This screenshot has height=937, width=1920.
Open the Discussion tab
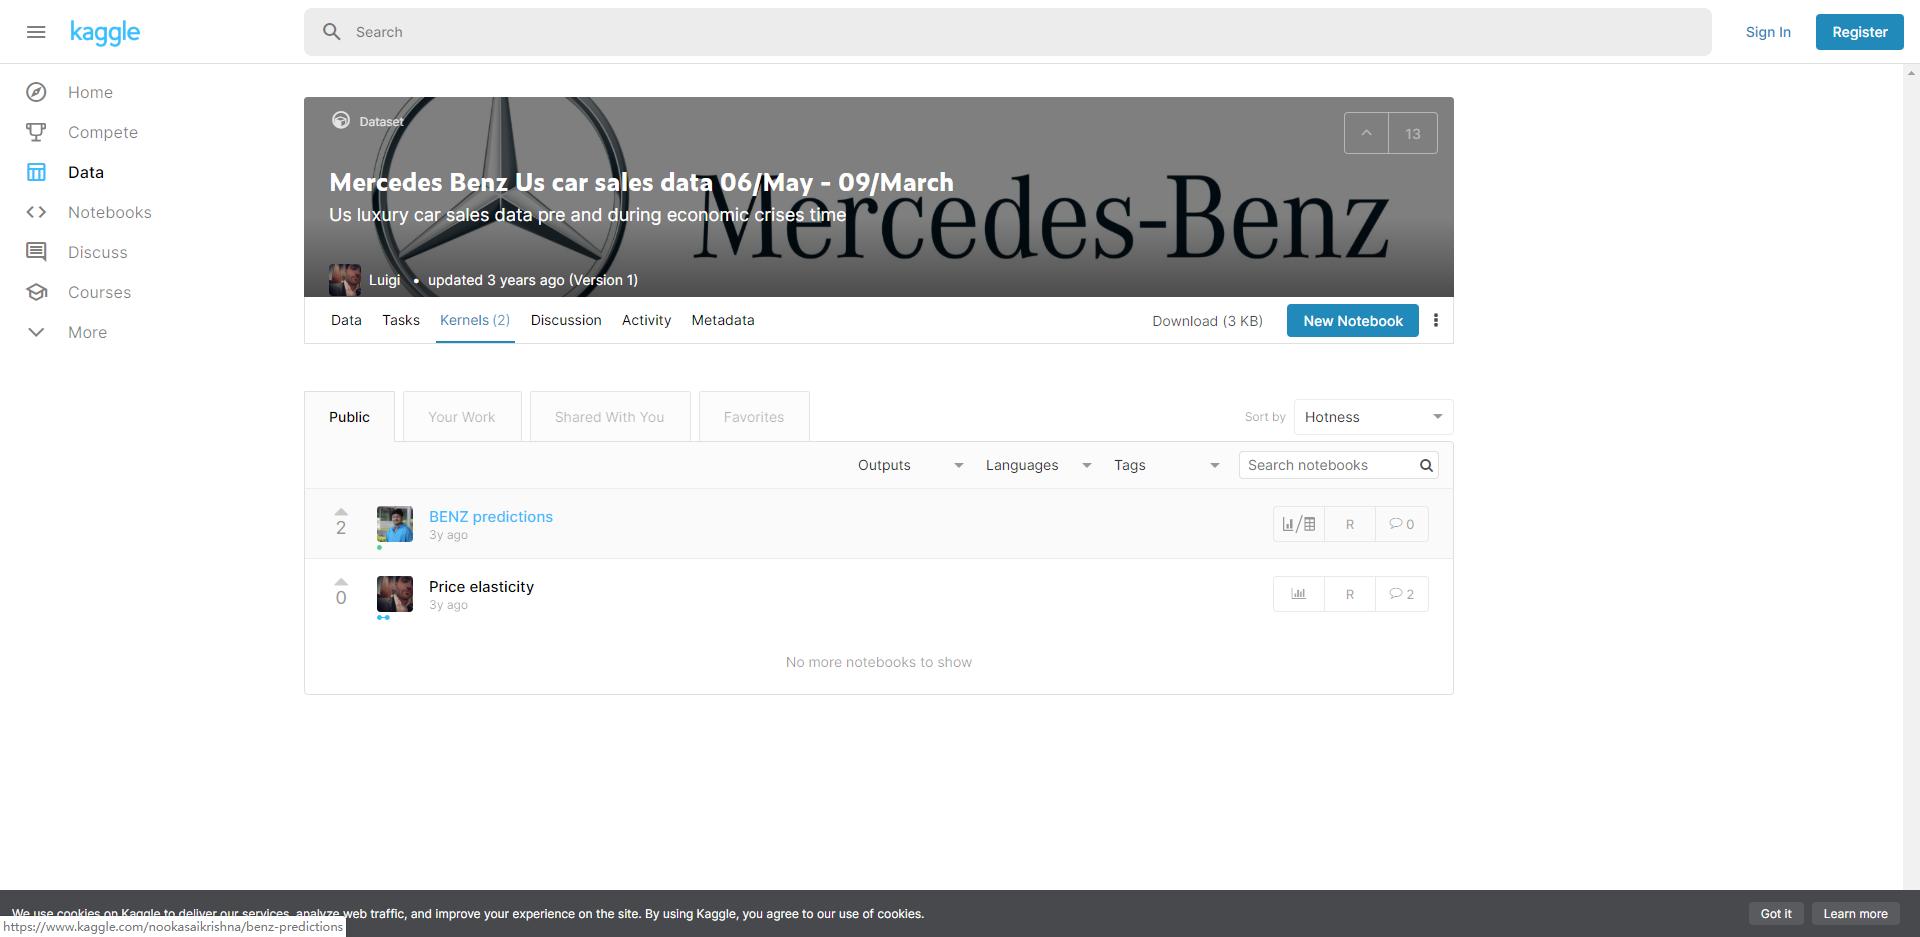pos(566,320)
